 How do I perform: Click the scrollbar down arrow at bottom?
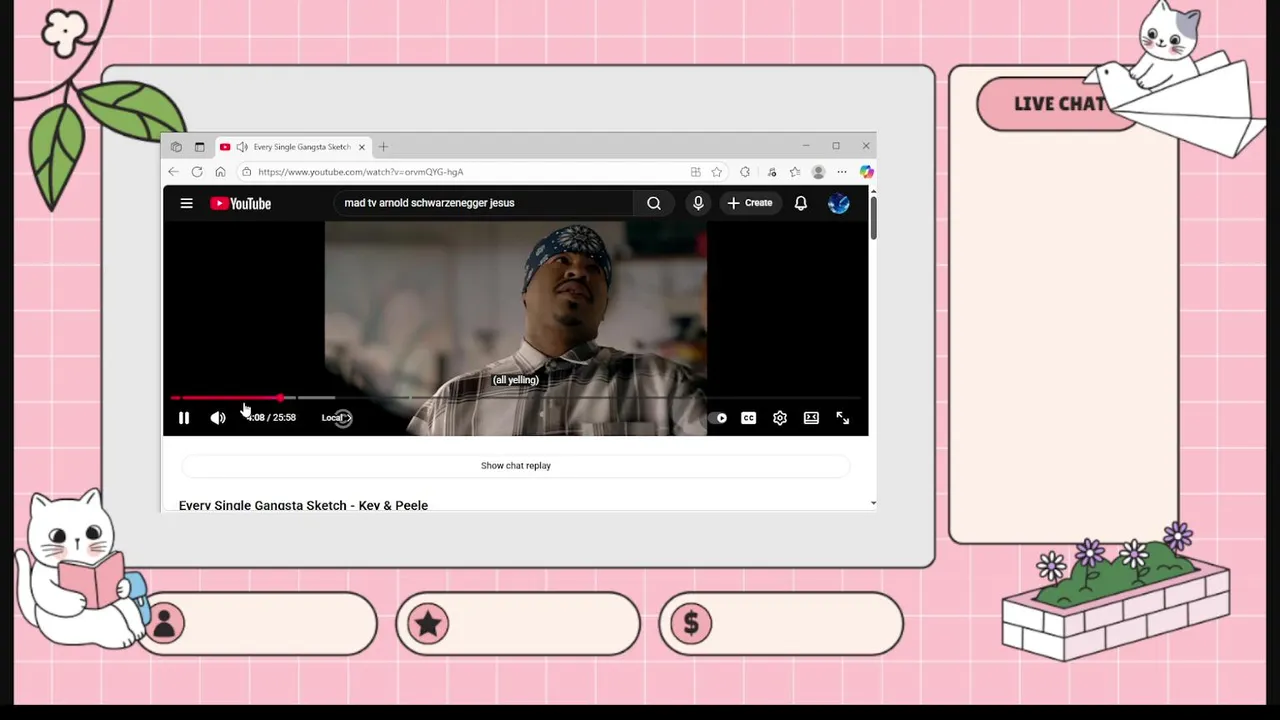(873, 503)
